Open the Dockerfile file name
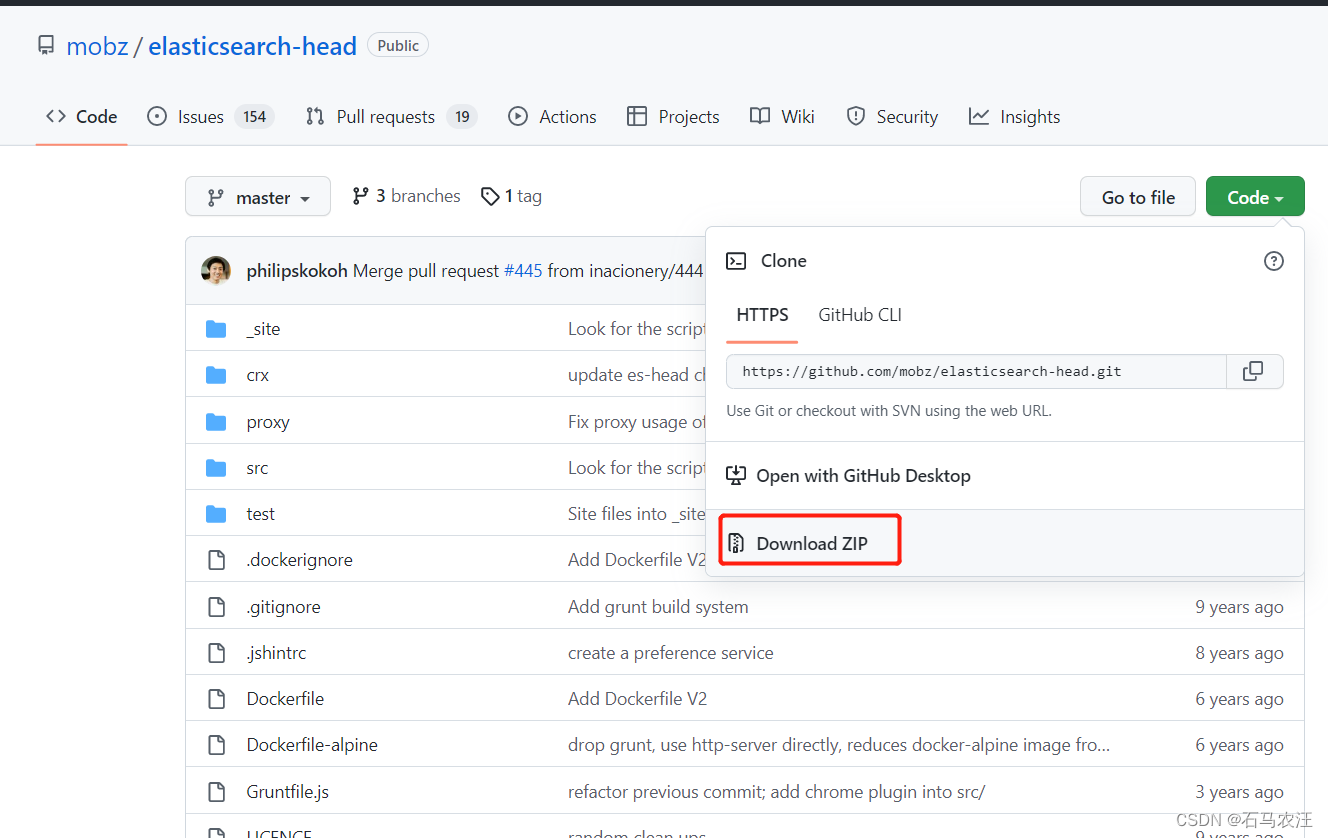The width and height of the screenshot is (1328, 838). click(x=285, y=699)
